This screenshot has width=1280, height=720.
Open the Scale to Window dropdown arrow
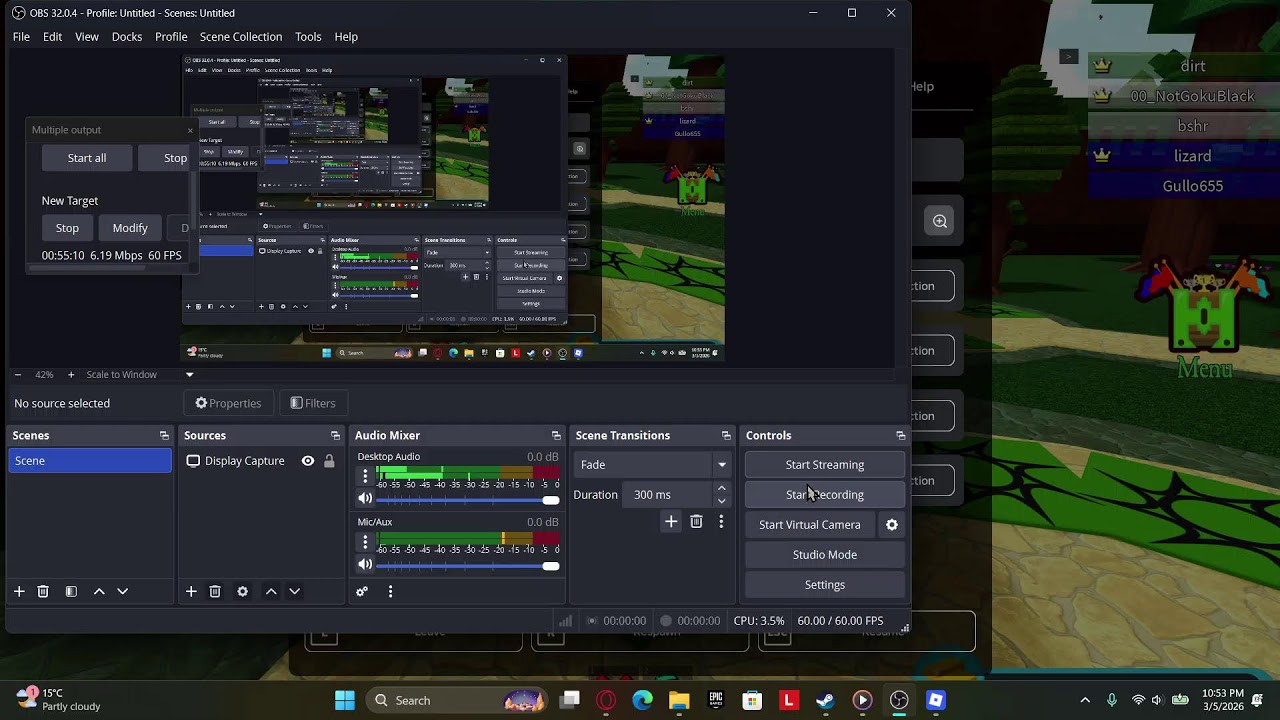click(x=189, y=374)
